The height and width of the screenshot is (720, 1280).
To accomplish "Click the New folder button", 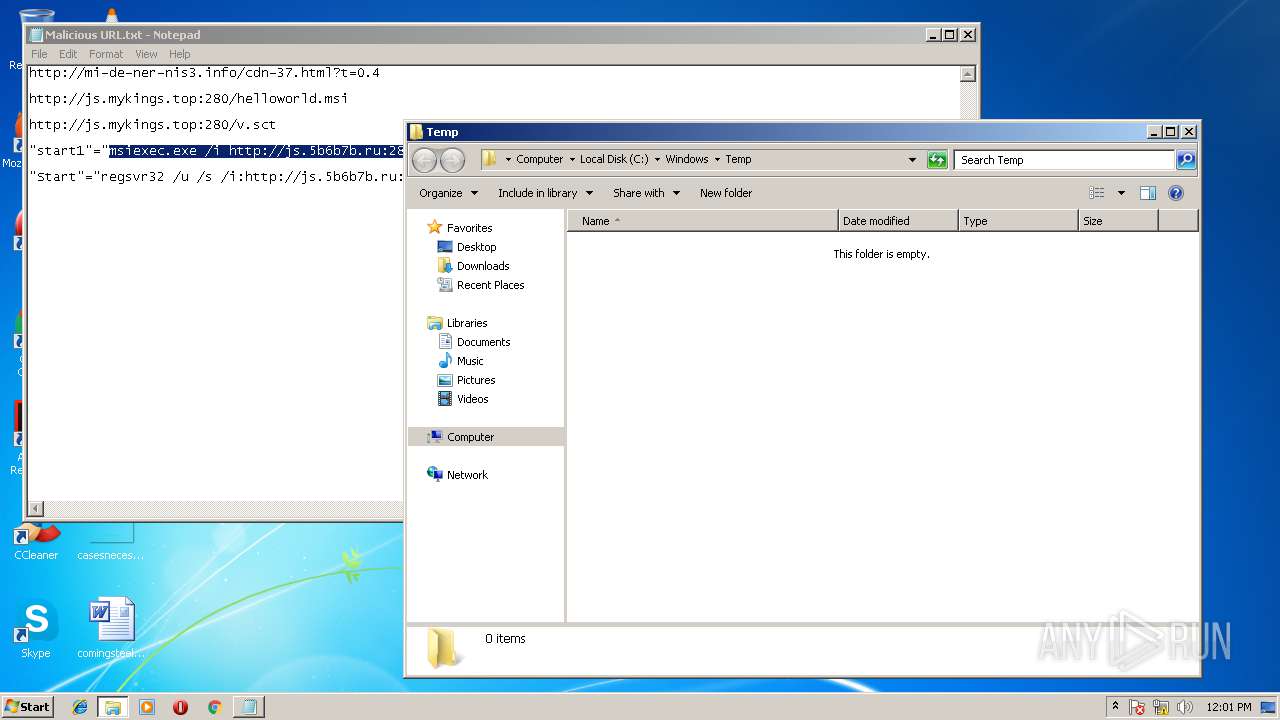I will [726, 193].
